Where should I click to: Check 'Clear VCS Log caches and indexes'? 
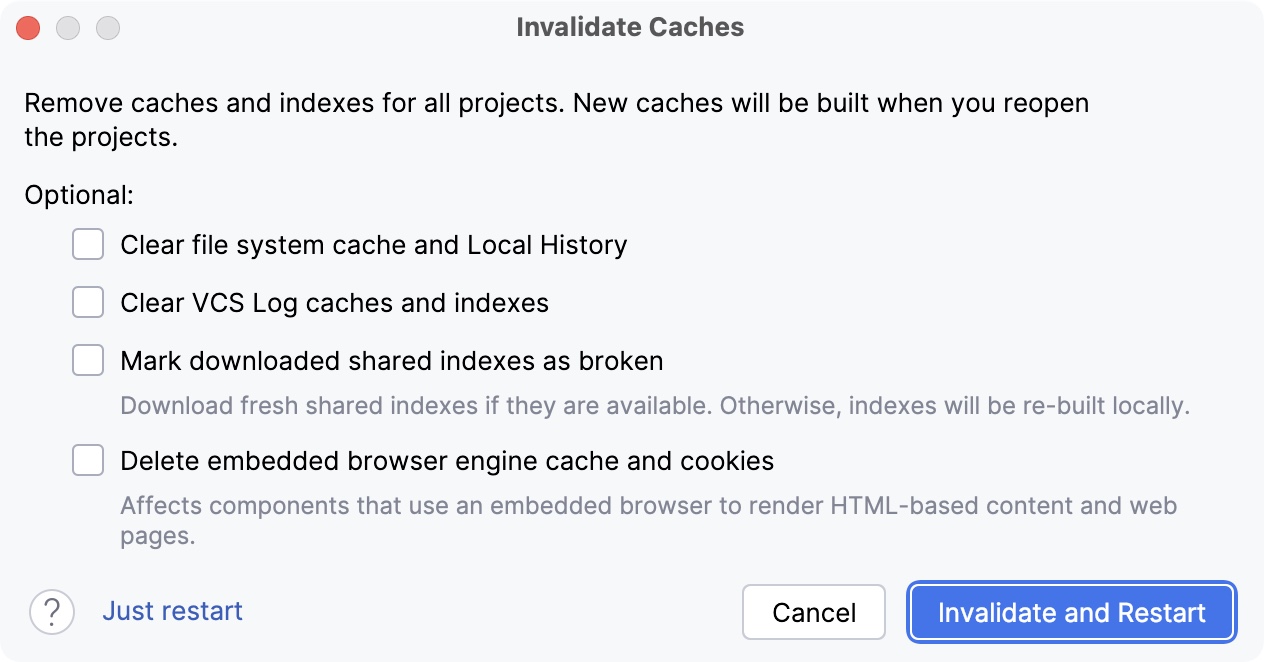[x=88, y=302]
